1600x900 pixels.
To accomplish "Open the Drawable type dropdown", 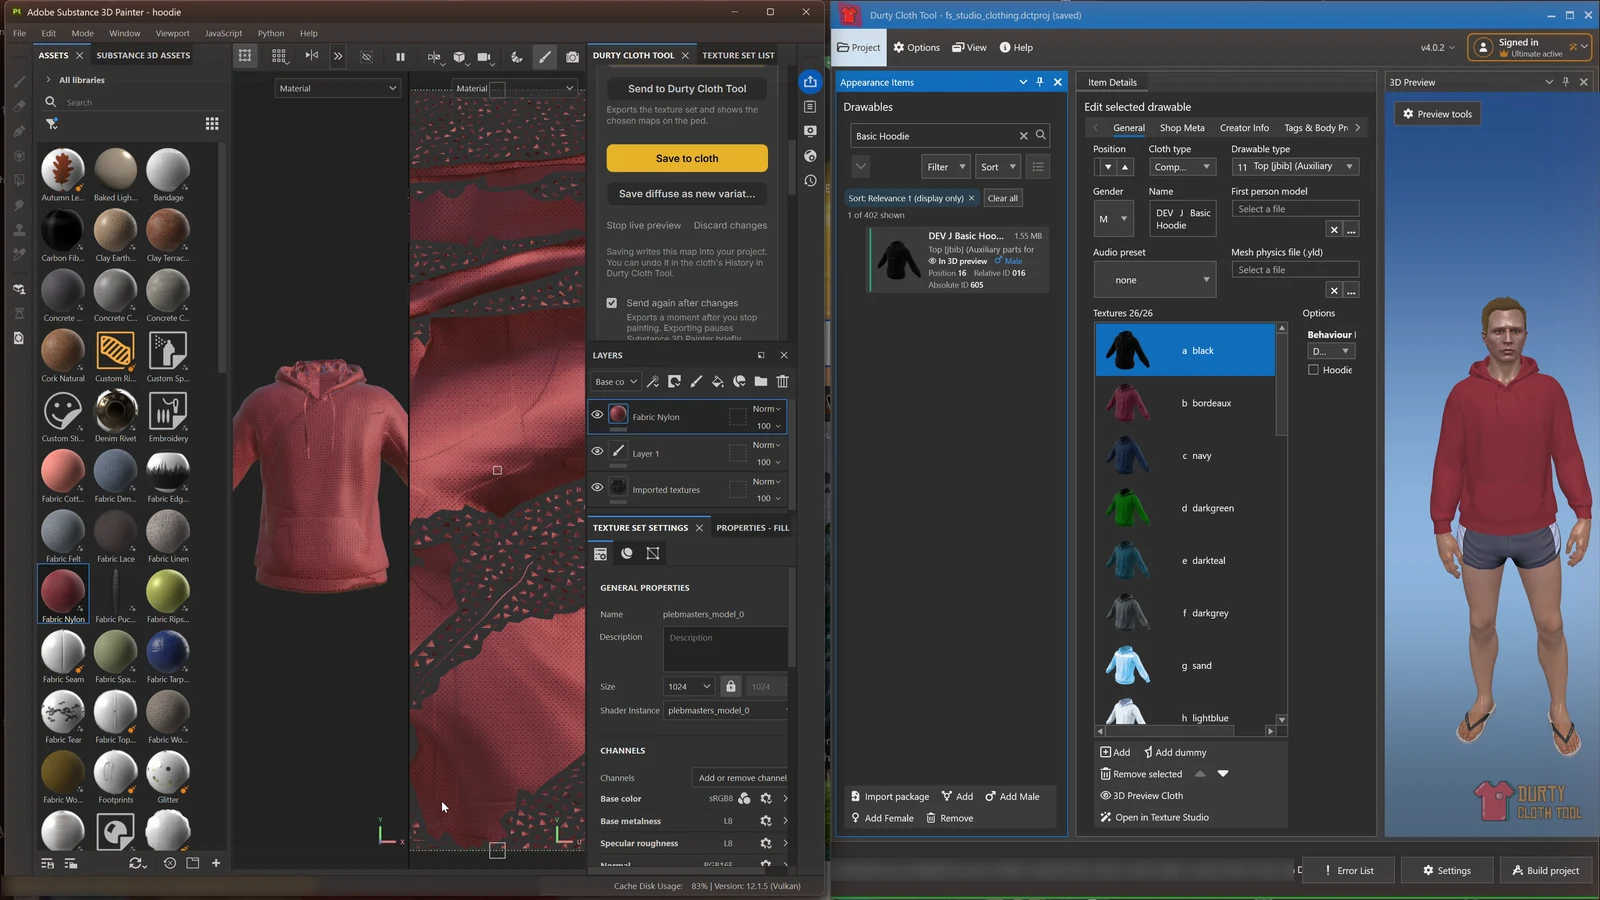I will coord(1295,167).
